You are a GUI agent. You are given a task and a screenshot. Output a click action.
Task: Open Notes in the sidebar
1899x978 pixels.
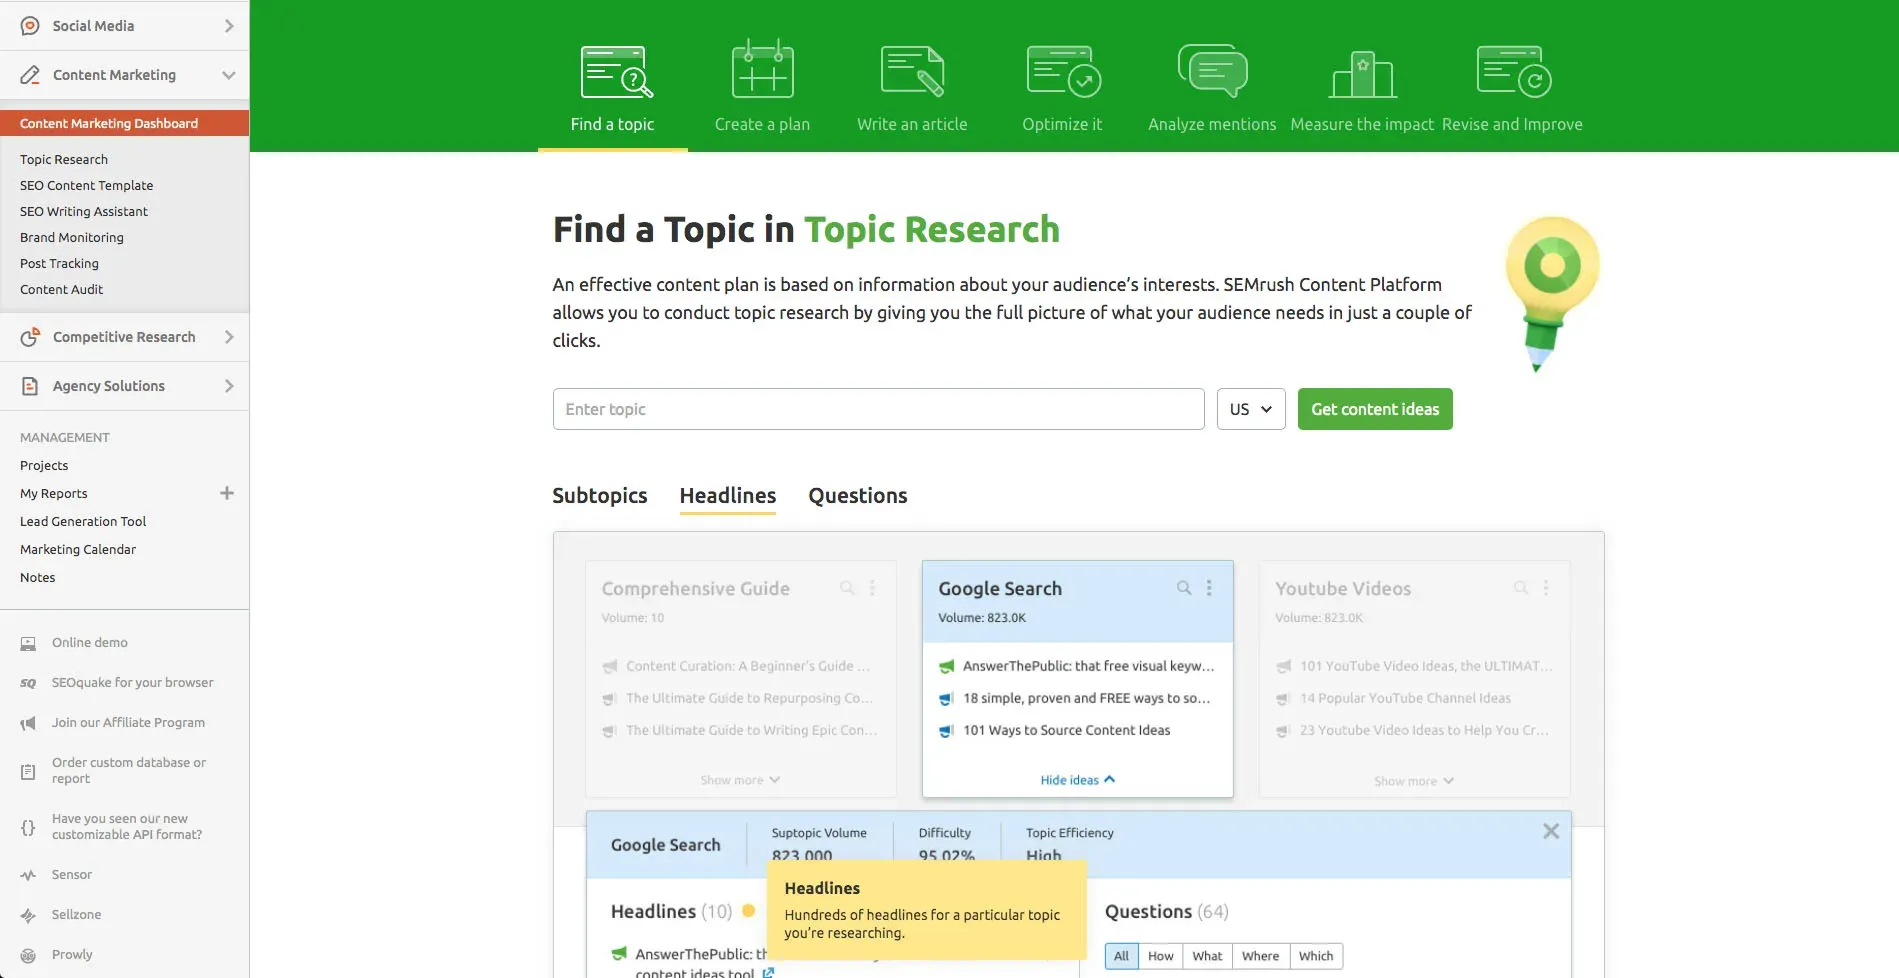(38, 578)
